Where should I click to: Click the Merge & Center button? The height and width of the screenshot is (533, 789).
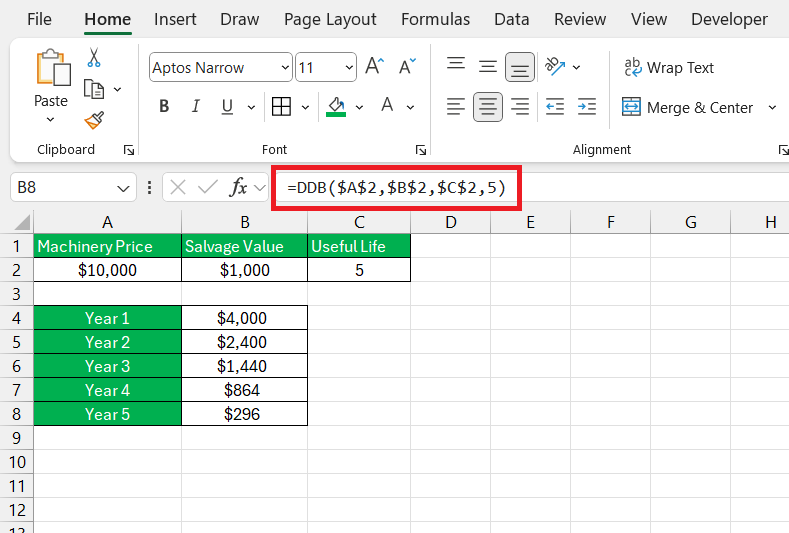[687, 108]
